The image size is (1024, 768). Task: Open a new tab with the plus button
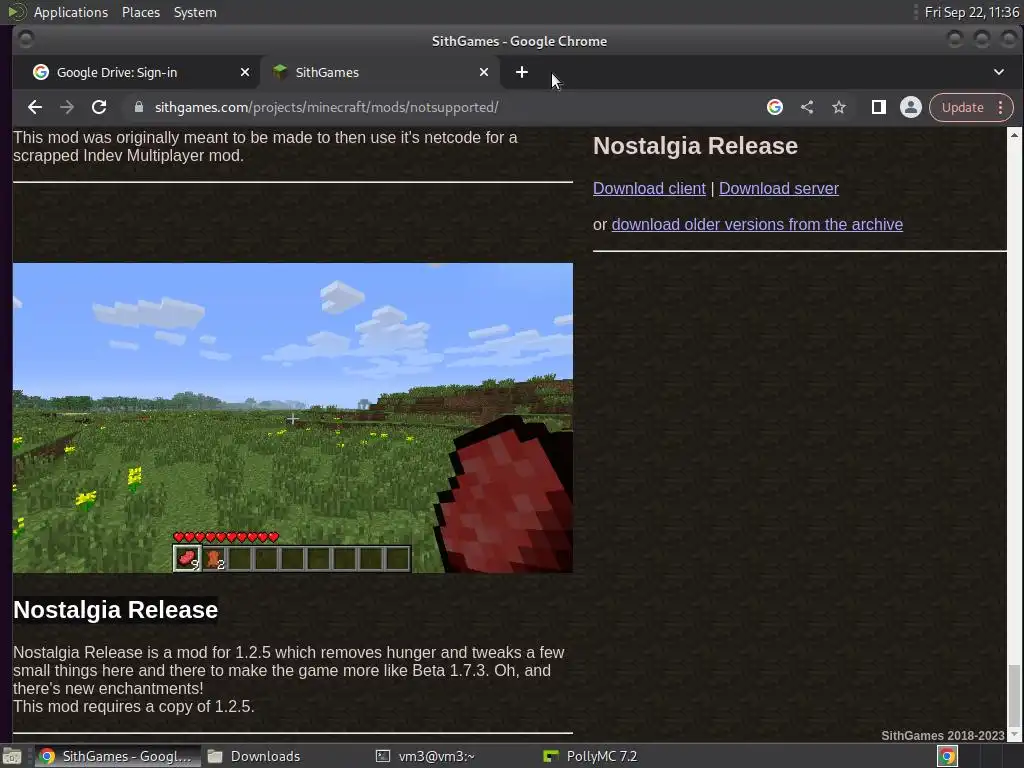coord(521,72)
